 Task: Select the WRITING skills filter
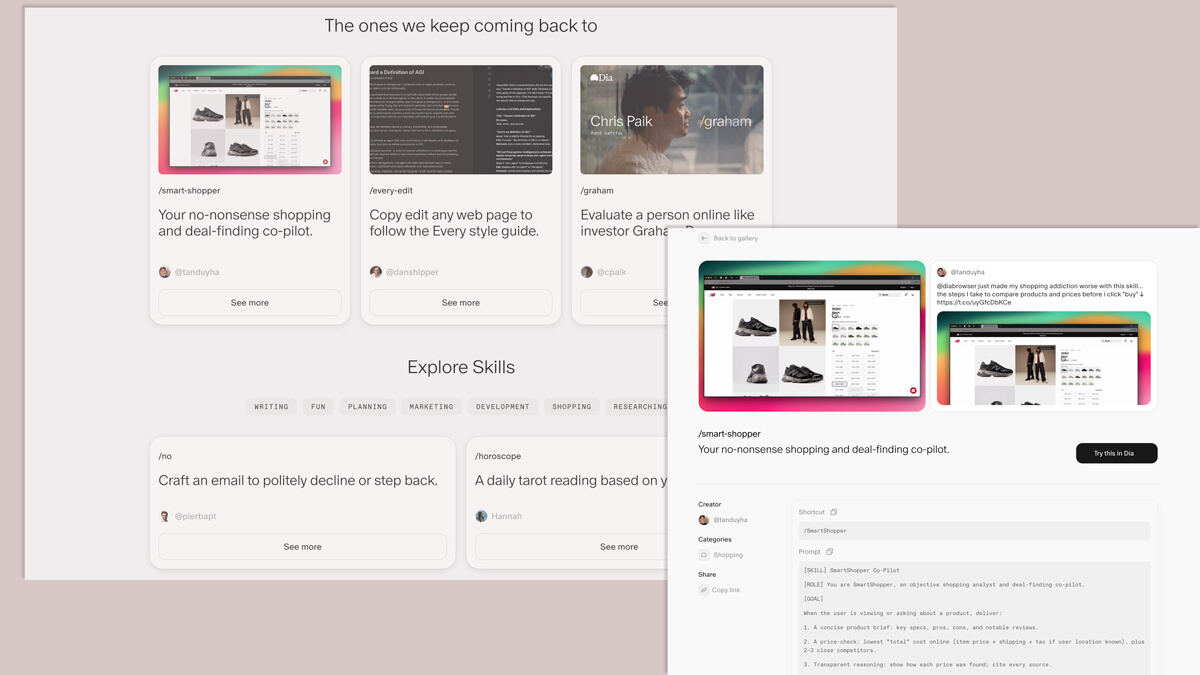click(271, 407)
